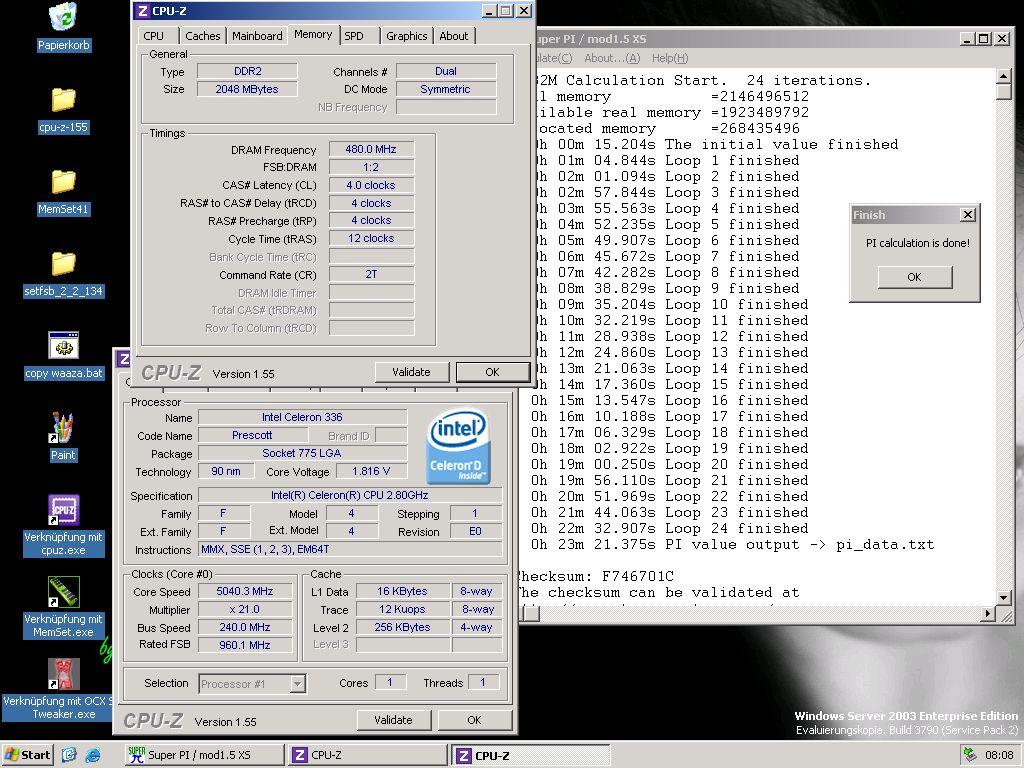The image size is (1024, 768).
Task: Switch to active CPU-Z taskbar button
Action: coord(531,755)
